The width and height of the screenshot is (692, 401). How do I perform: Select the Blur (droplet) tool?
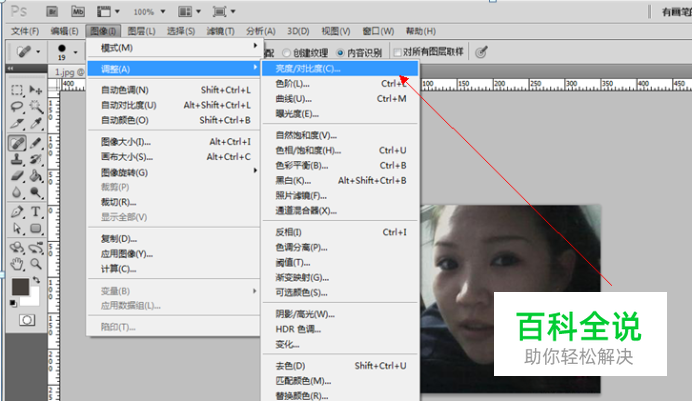pos(17,193)
